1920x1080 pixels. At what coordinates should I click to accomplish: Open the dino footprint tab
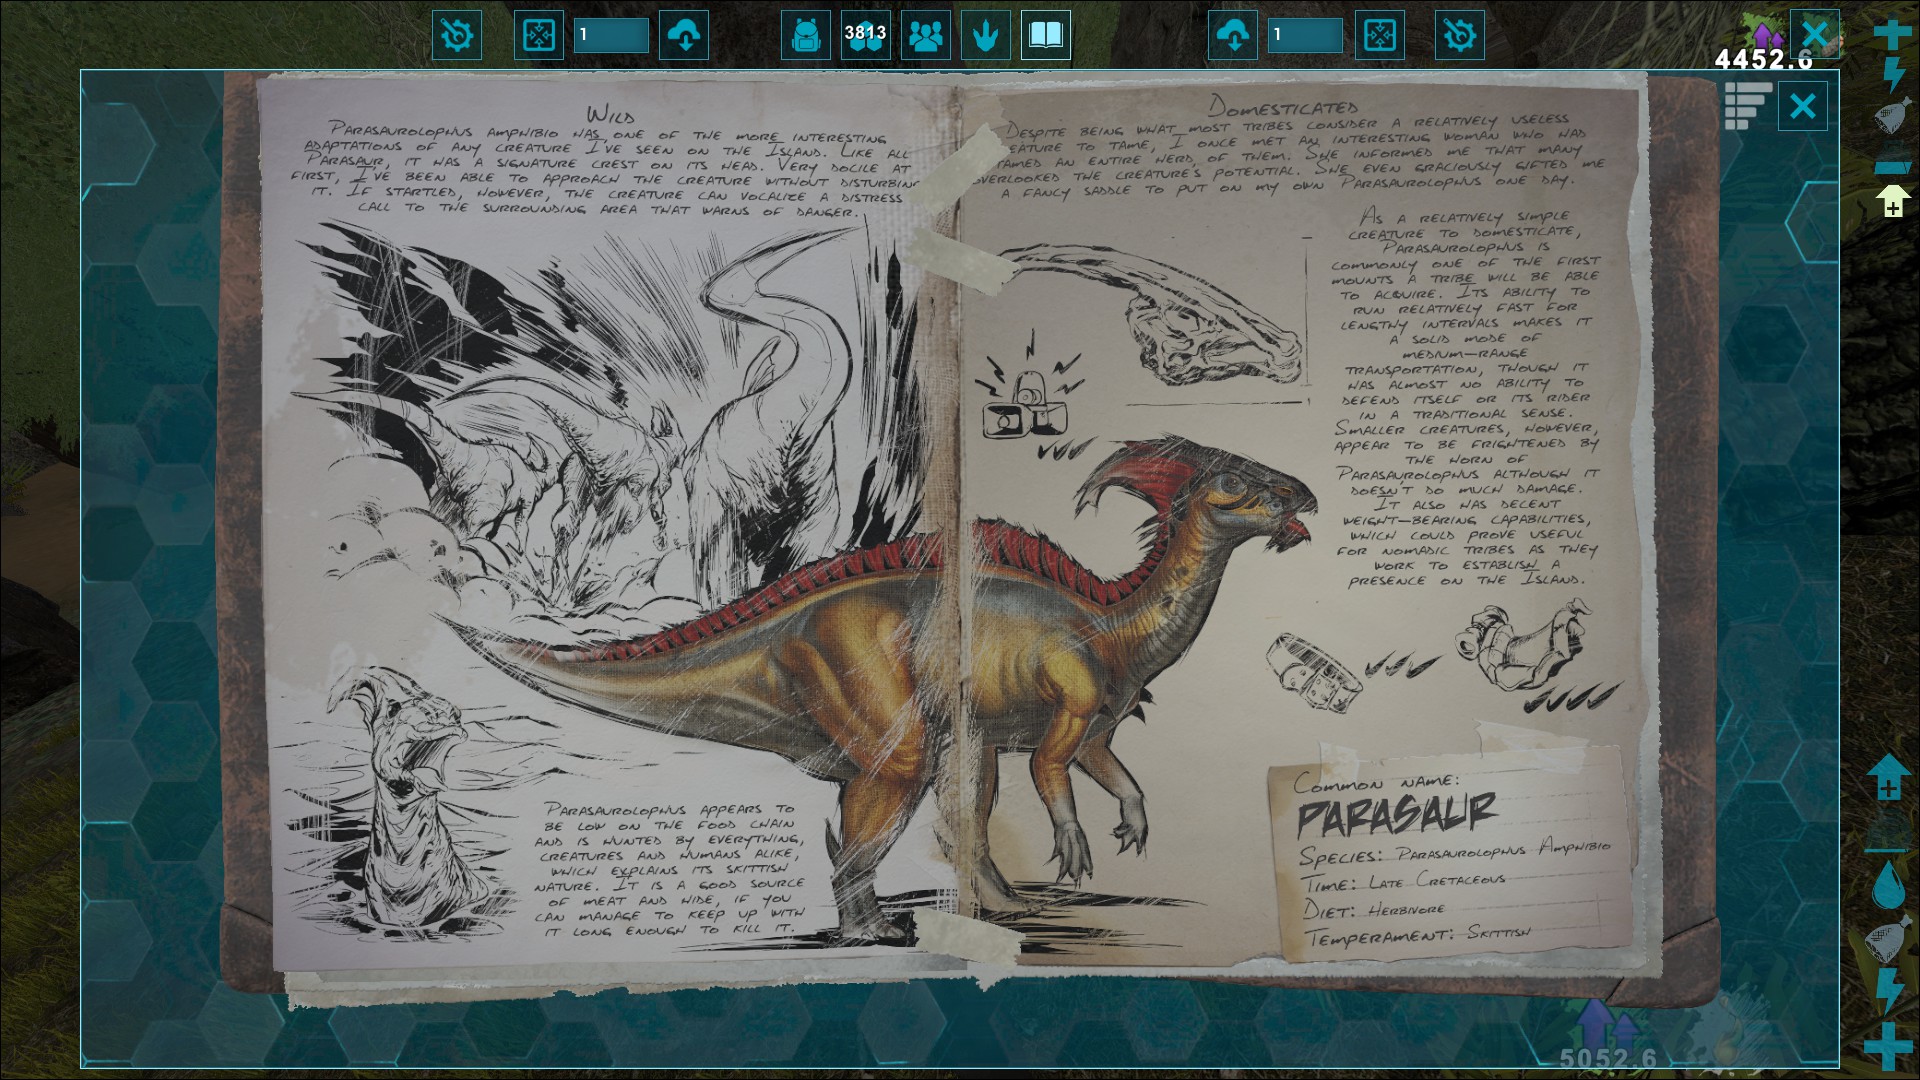pos(986,36)
